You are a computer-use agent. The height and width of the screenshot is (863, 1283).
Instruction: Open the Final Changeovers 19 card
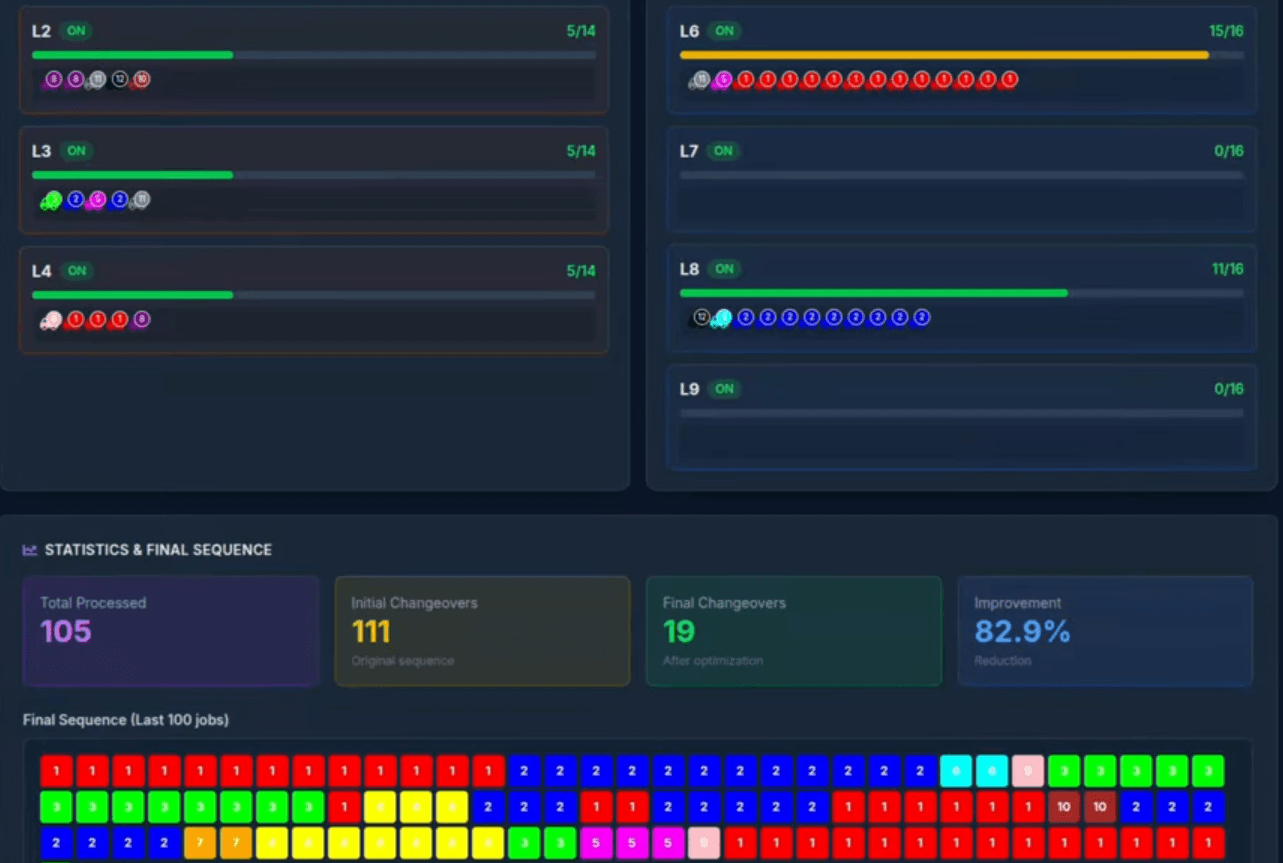pyautogui.click(x=794, y=631)
